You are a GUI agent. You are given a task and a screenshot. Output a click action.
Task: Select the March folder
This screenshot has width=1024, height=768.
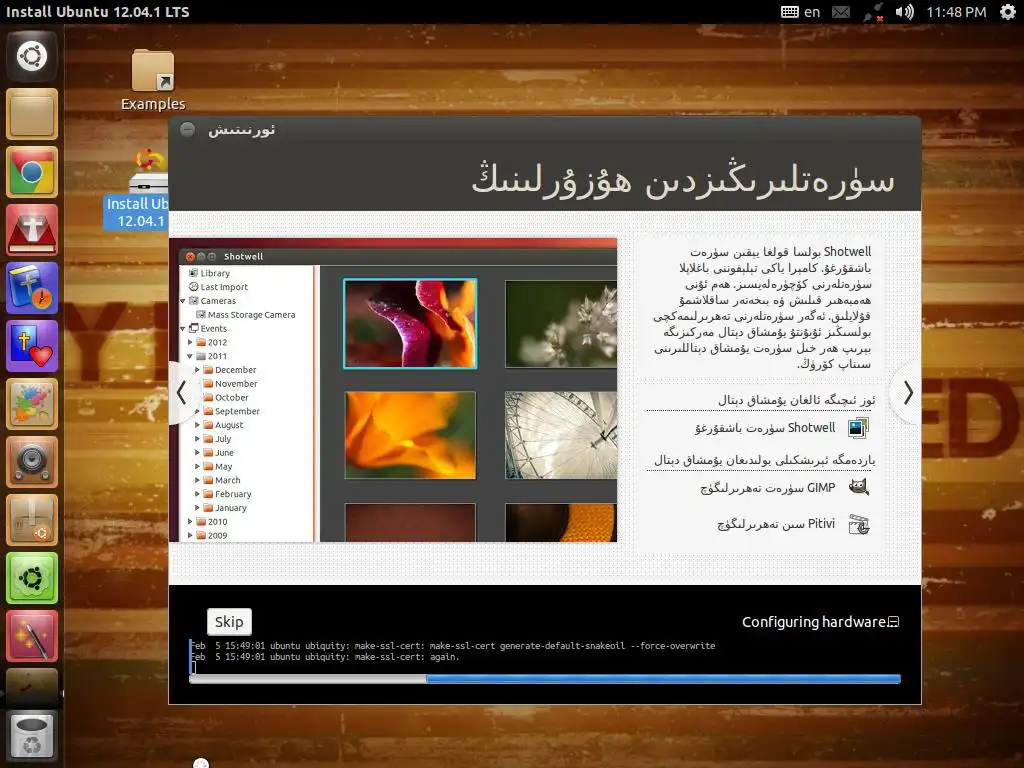(x=221, y=480)
